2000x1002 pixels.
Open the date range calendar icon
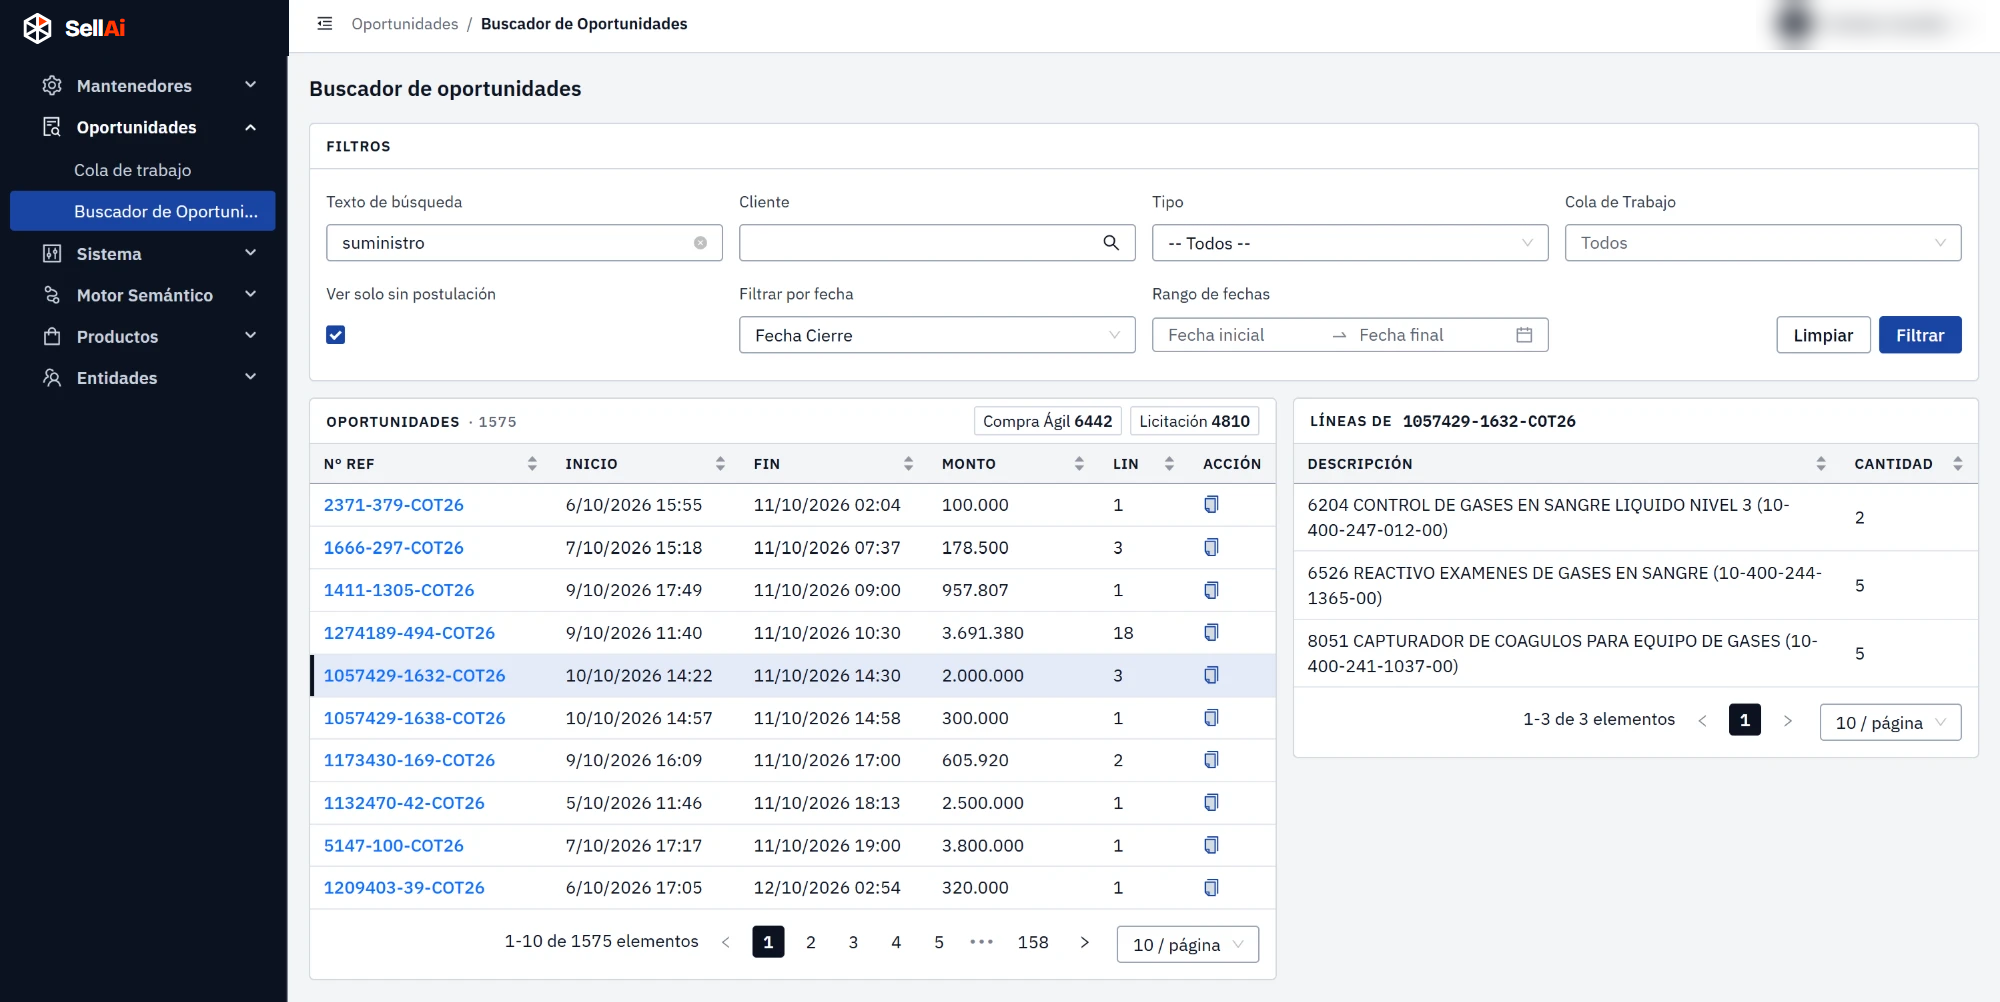click(x=1524, y=335)
